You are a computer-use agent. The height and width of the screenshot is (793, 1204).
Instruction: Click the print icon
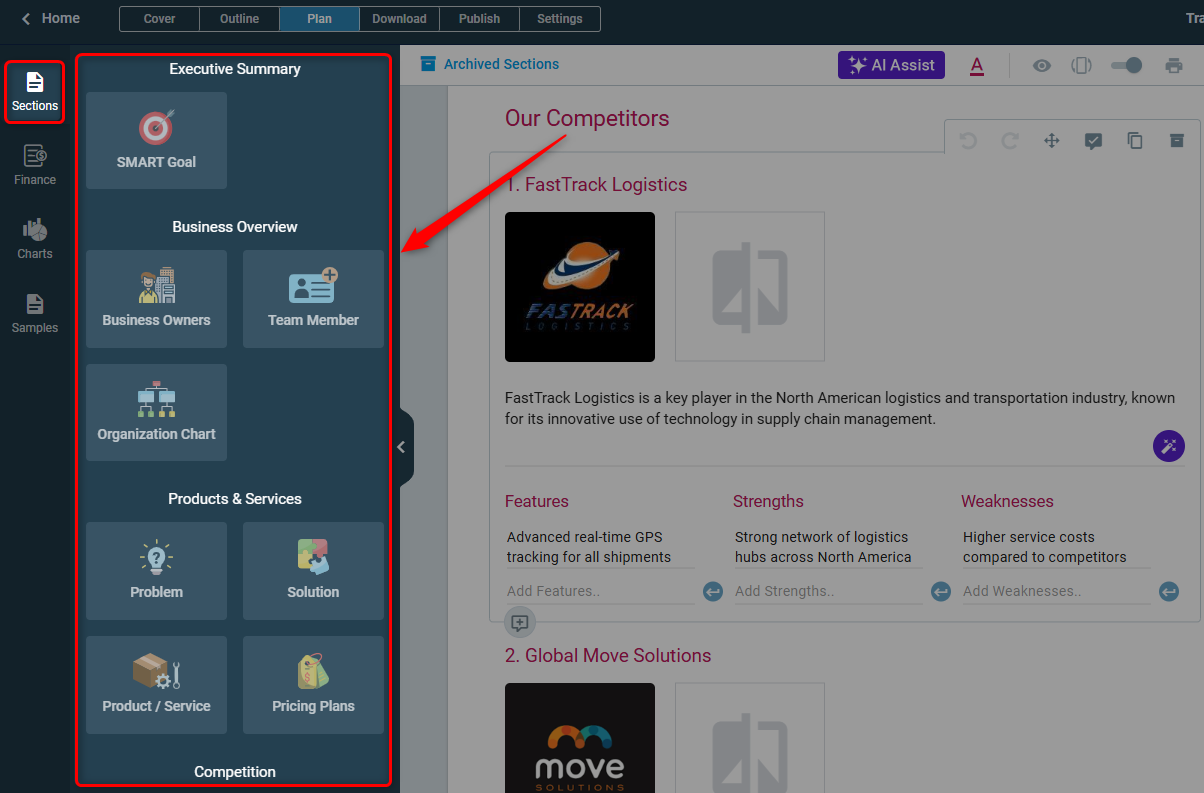[1174, 65]
